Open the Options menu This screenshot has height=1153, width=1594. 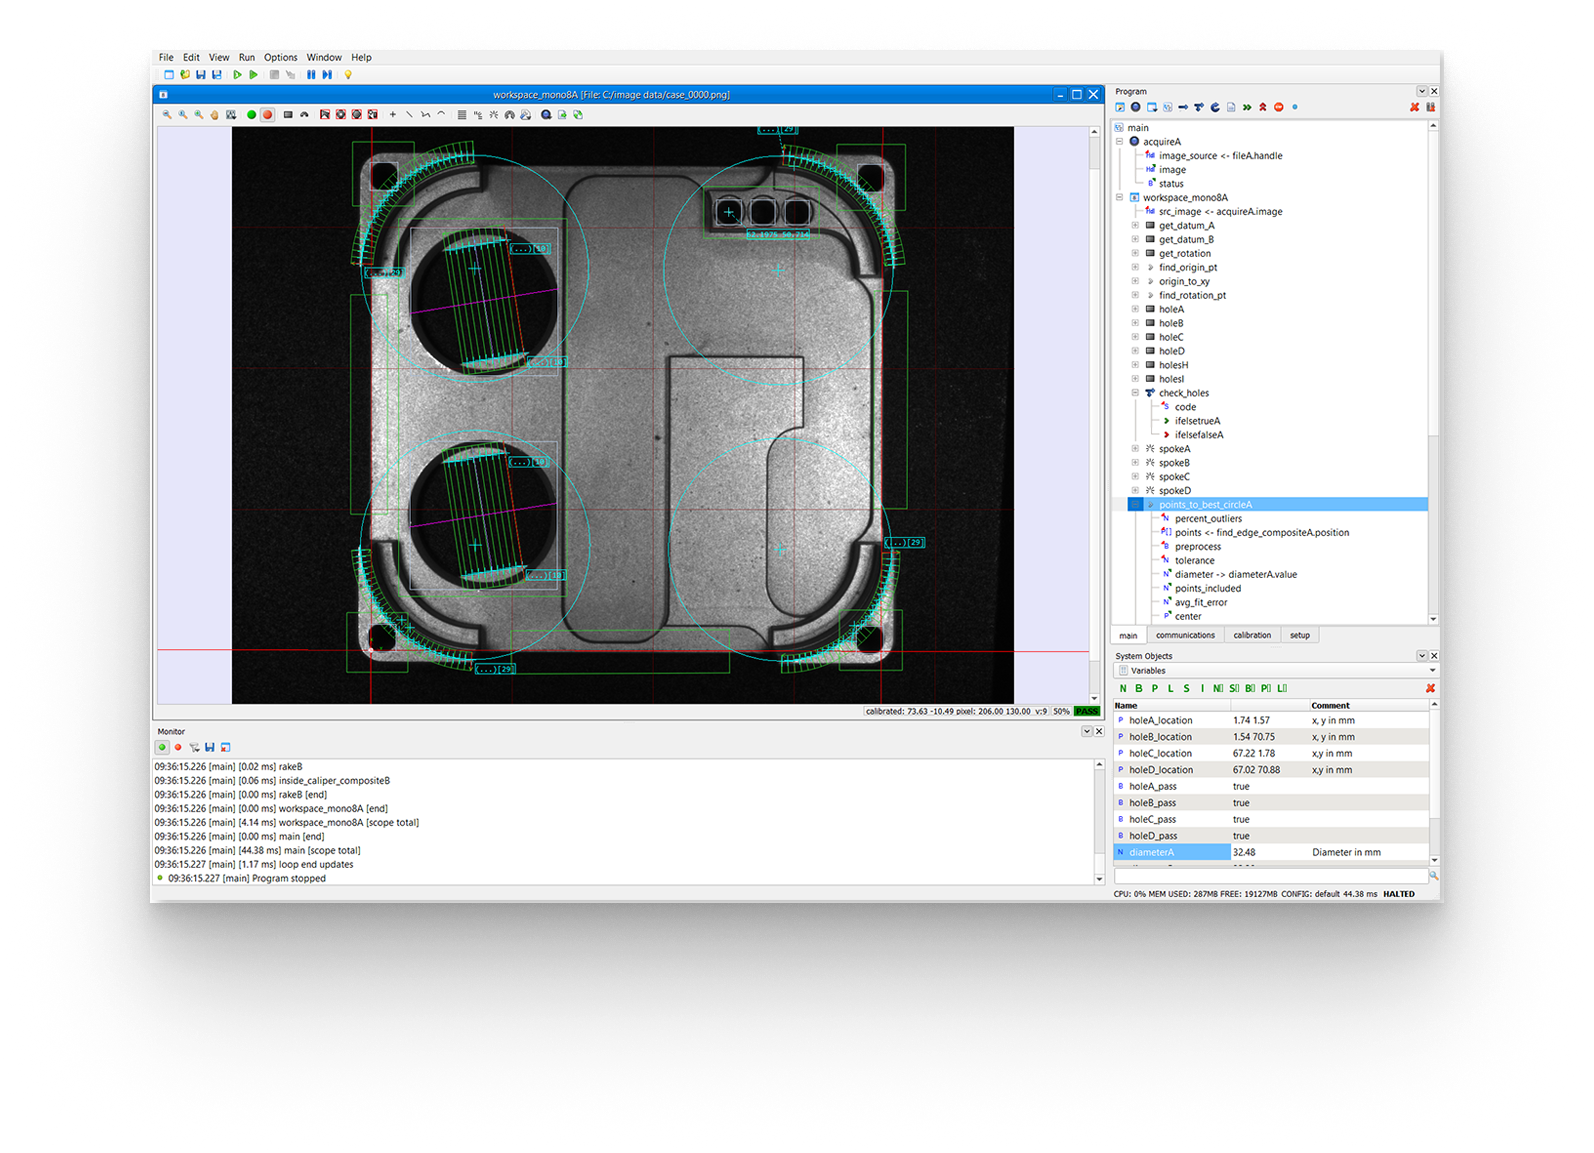pyautogui.click(x=280, y=58)
